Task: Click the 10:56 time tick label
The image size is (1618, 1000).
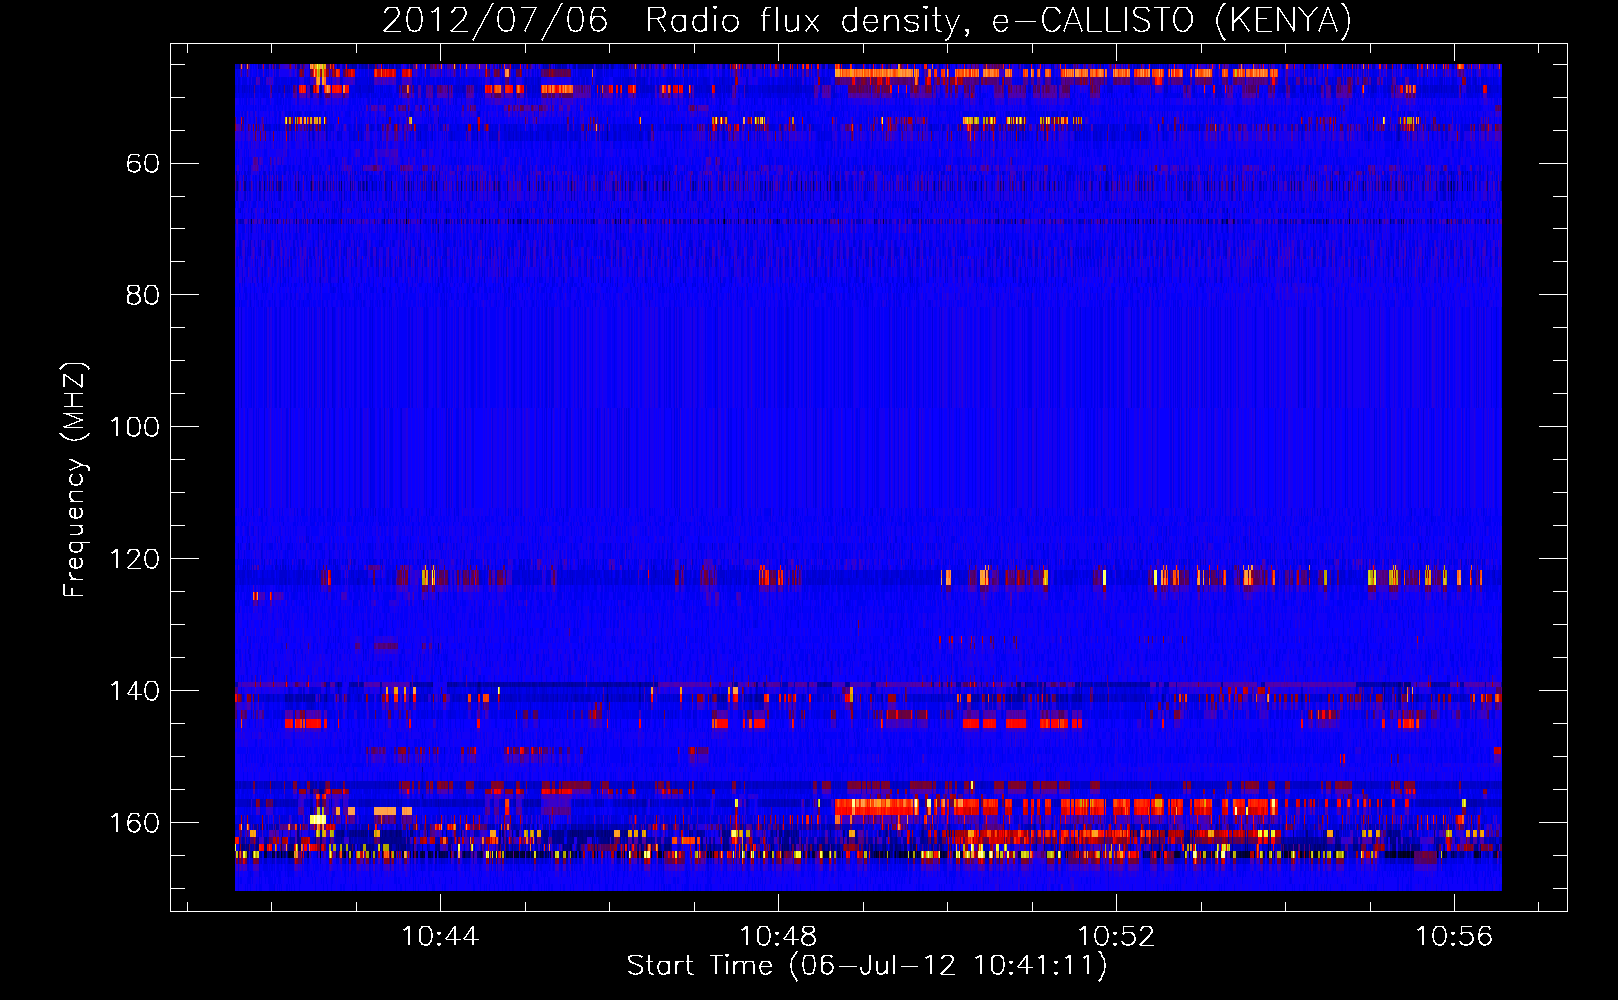Action: 1454,936
